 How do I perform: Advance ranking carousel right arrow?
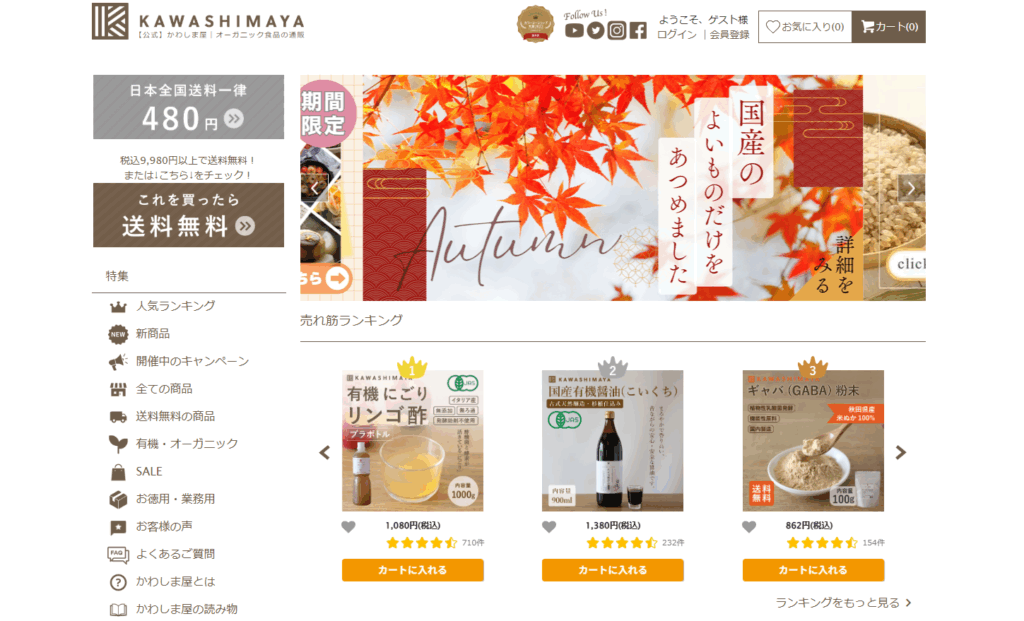[x=901, y=453]
